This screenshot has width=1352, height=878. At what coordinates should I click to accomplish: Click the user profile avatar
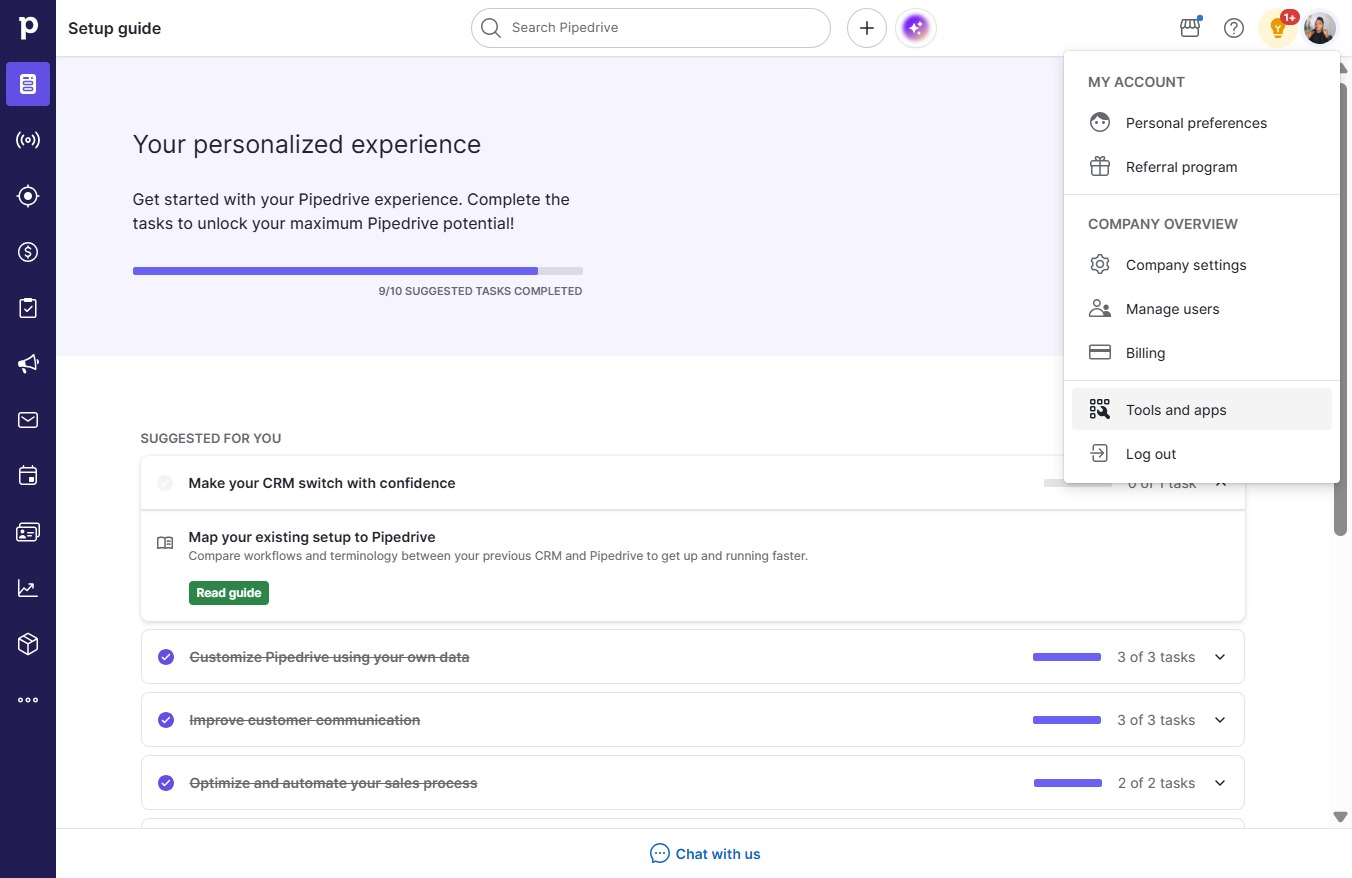pos(1320,28)
